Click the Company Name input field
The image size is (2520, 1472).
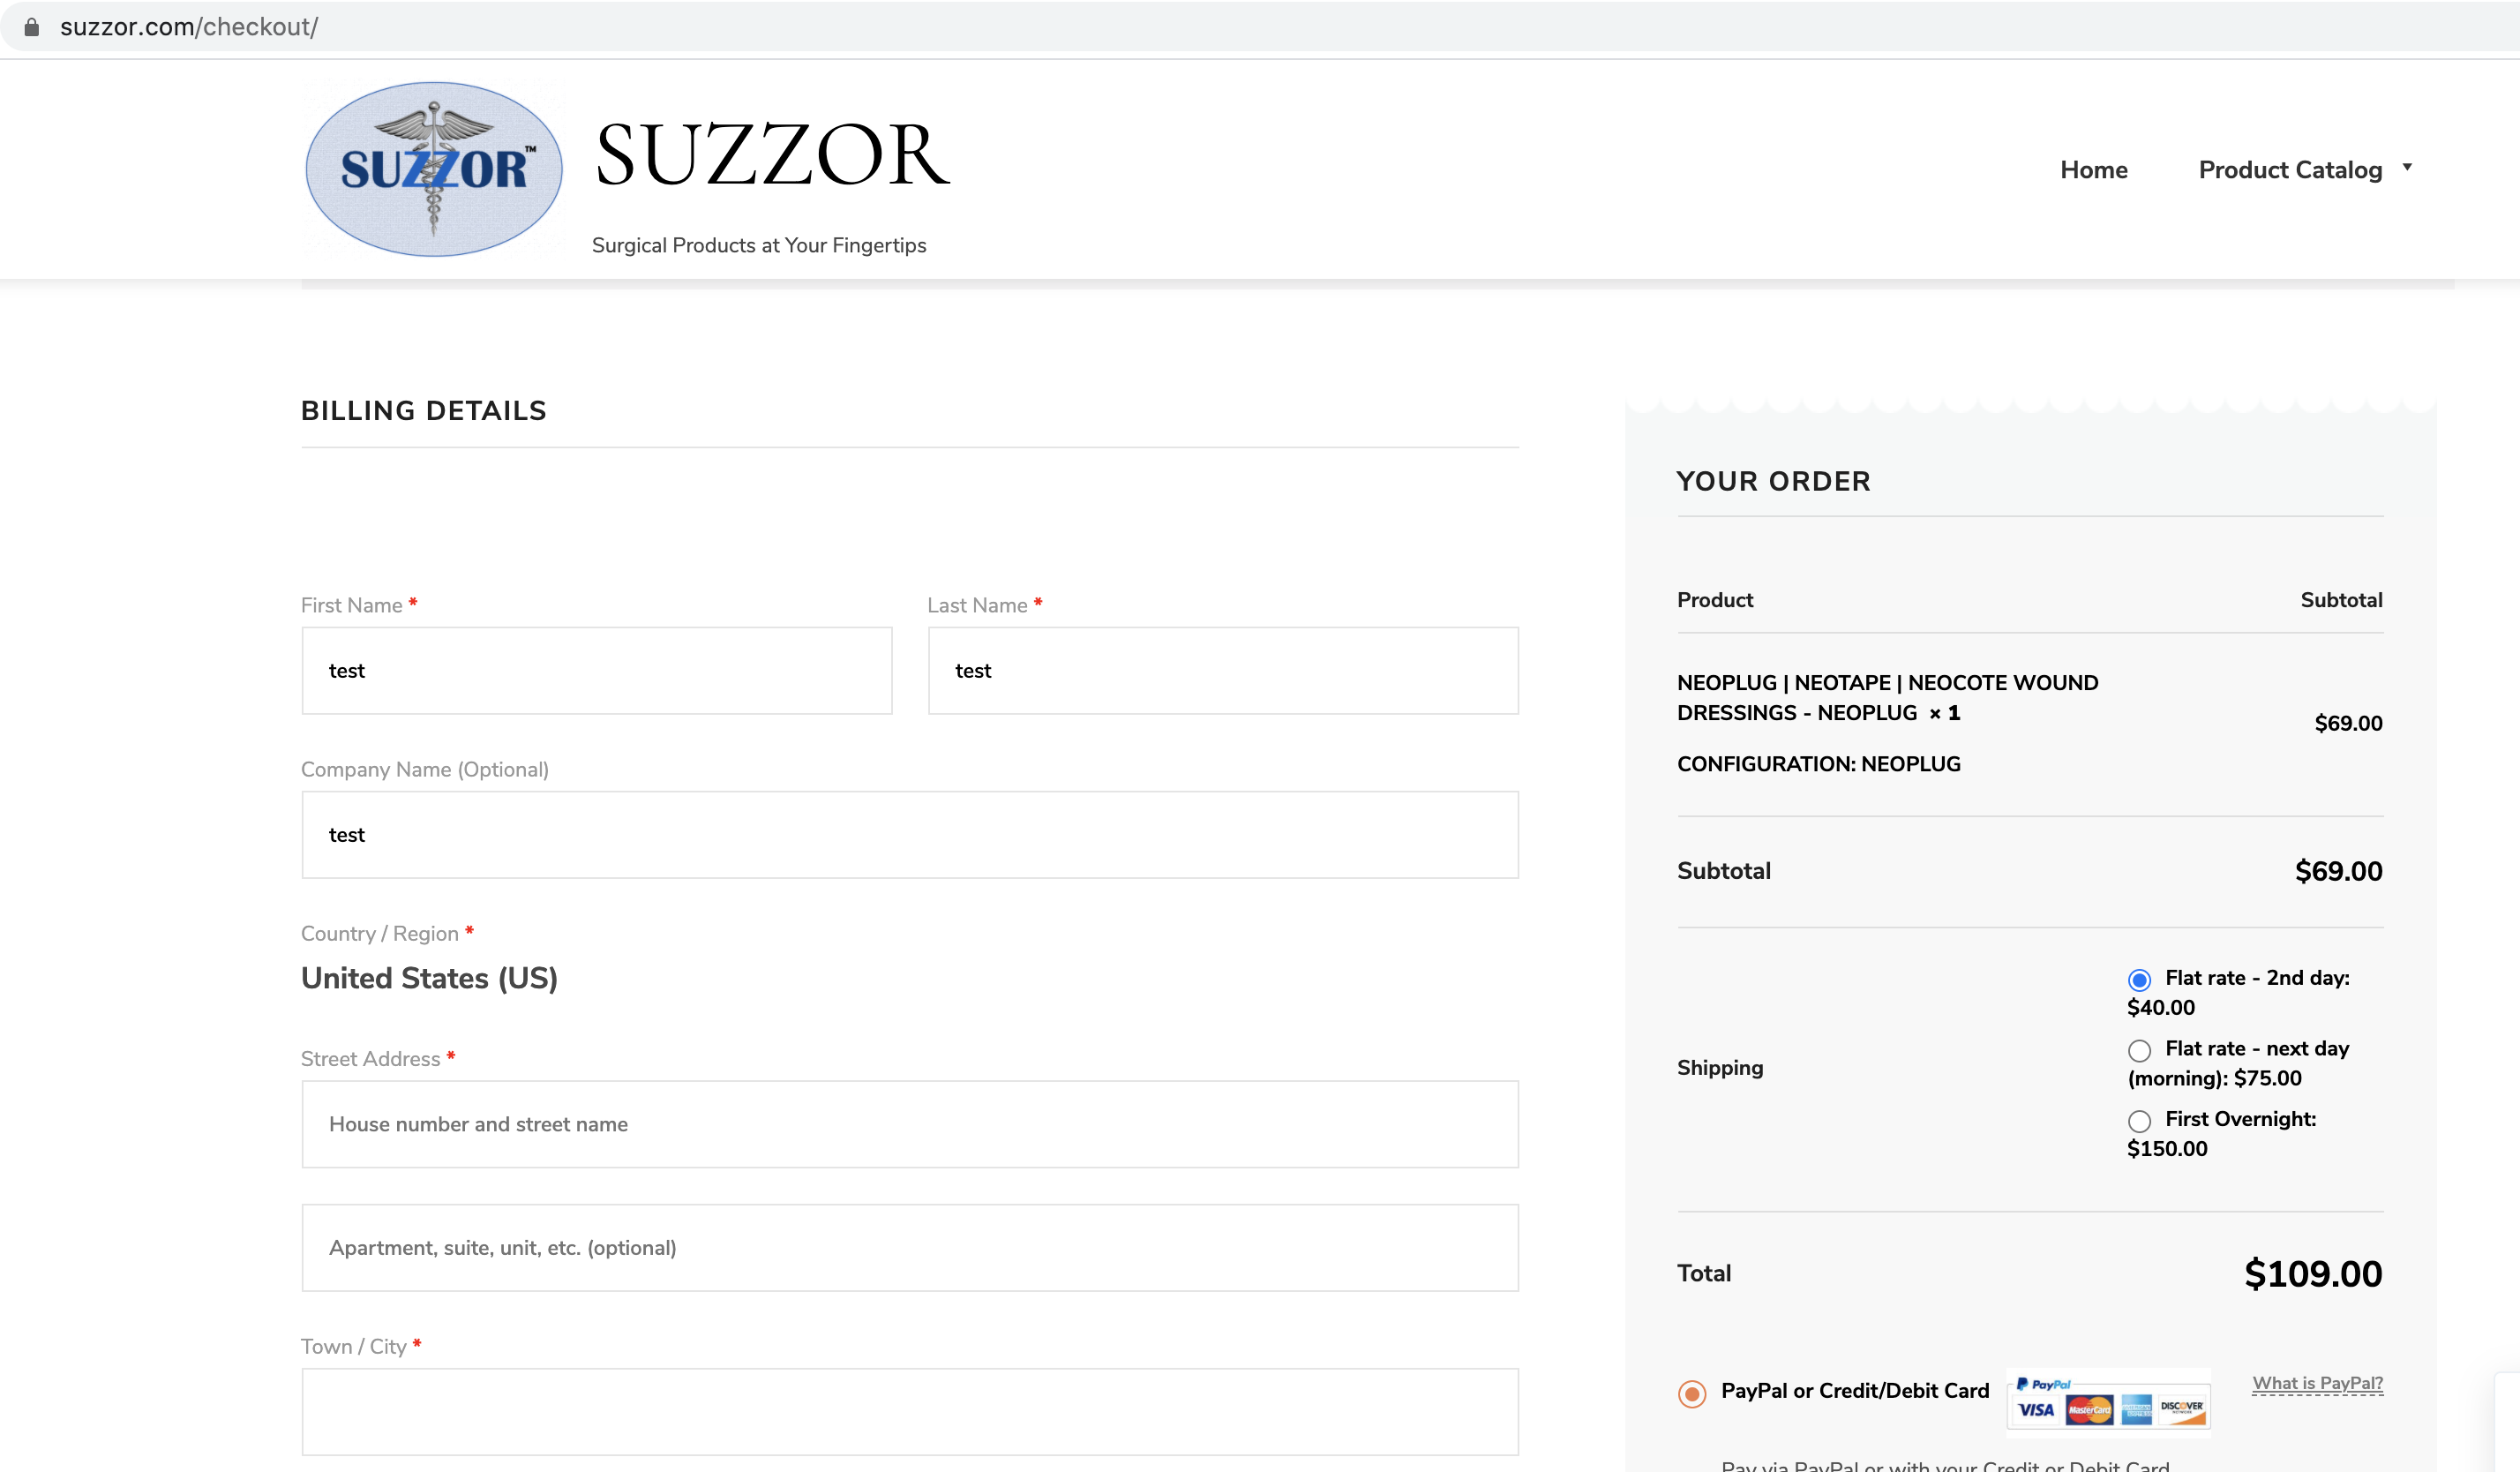point(910,835)
